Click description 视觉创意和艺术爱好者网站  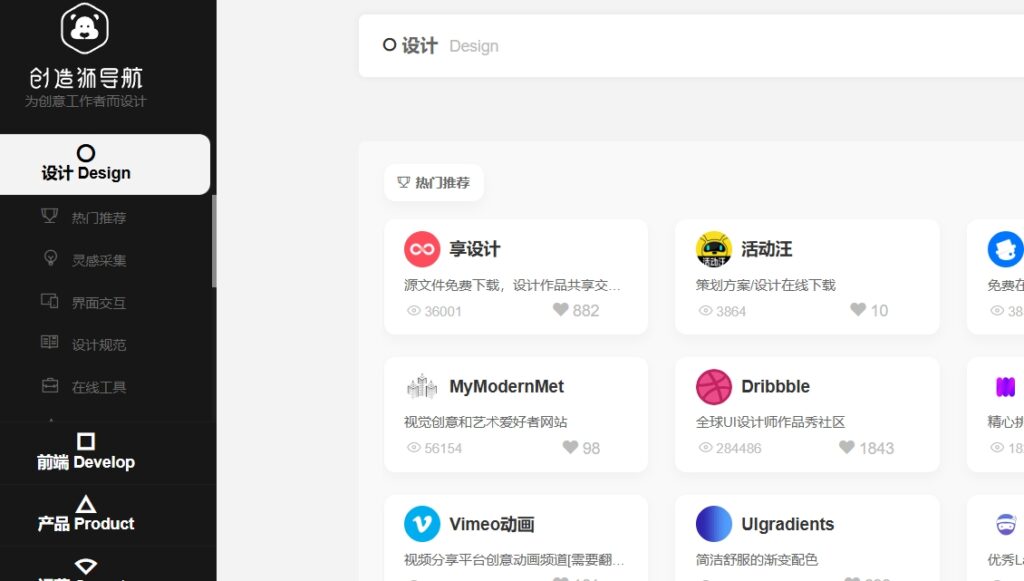coord(485,422)
